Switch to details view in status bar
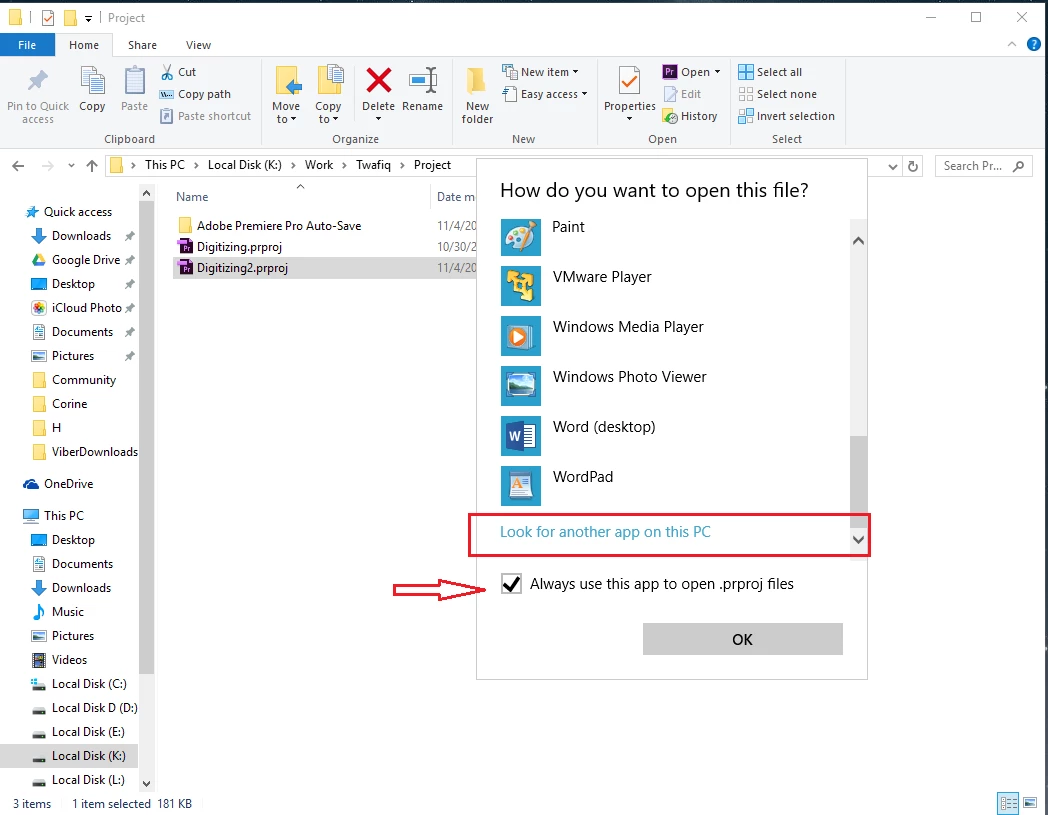The width and height of the screenshot is (1048, 815). click(x=1009, y=802)
